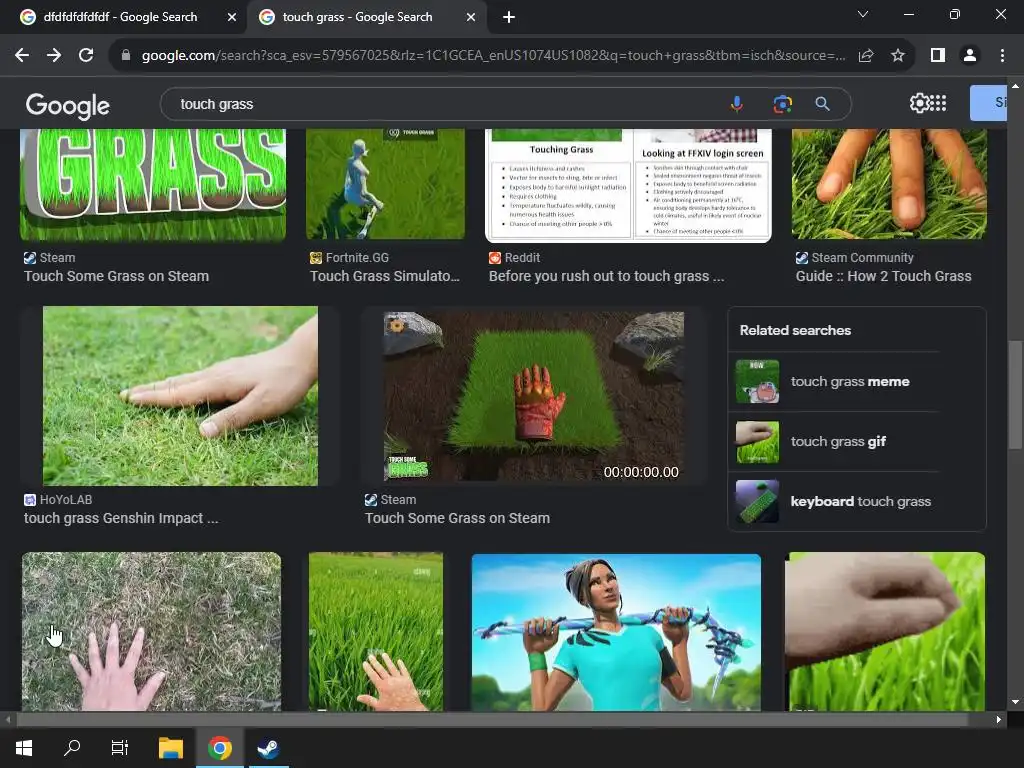Screen dimensions: 1024x768
Task: Open the hand in tall green grass image
Action: (x=376, y=632)
